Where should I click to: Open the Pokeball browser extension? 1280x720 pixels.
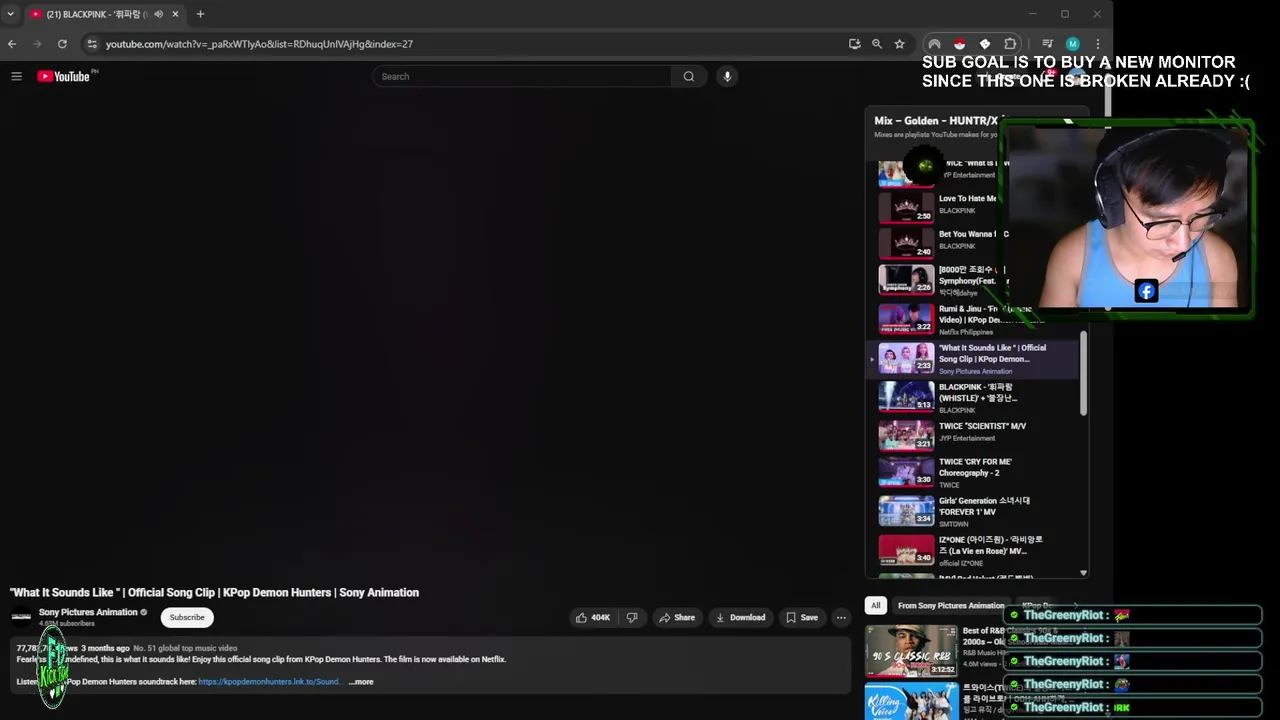click(x=959, y=44)
